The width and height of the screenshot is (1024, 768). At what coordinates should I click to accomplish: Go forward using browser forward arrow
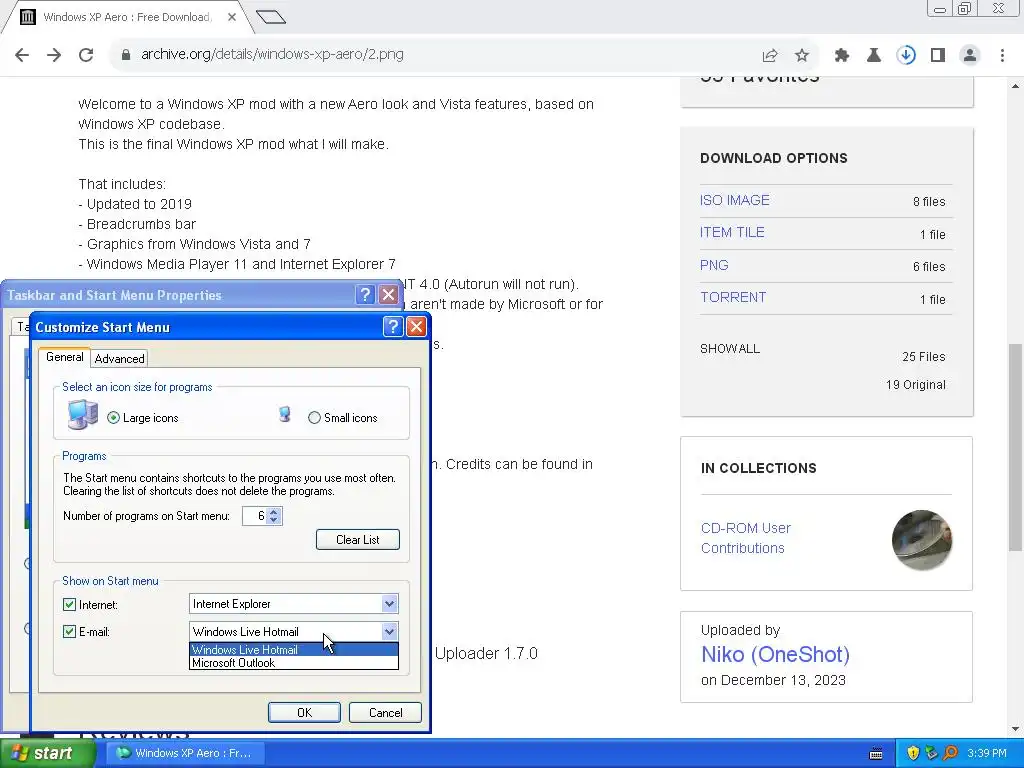point(54,55)
